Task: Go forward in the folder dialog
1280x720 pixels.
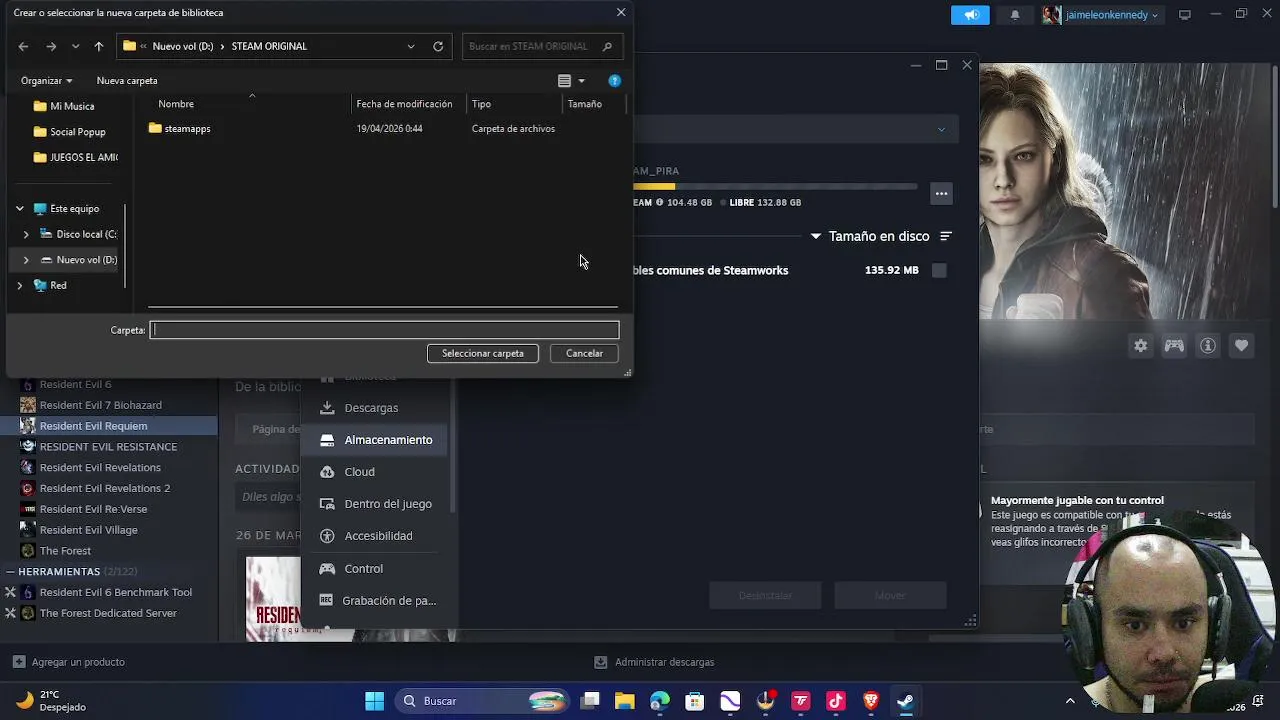Action: [x=51, y=46]
